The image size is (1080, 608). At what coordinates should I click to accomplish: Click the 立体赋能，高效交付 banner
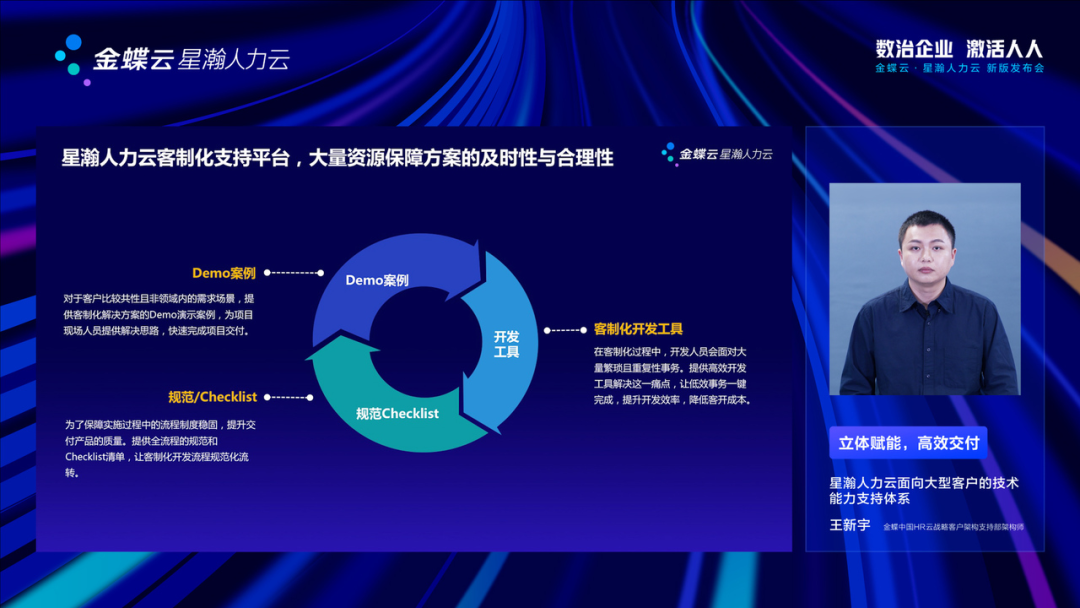point(908,443)
